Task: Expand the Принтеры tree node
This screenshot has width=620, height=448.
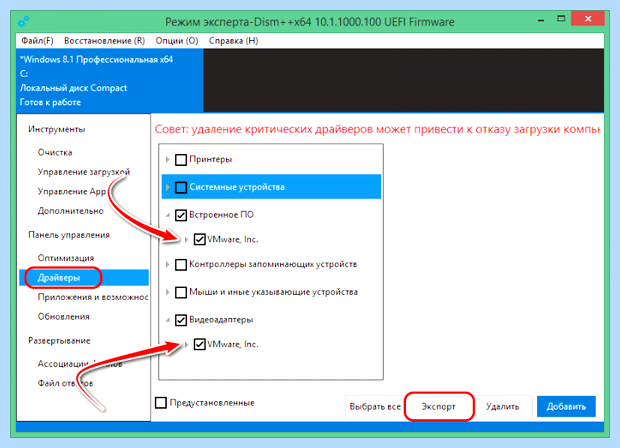Action: pyautogui.click(x=168, y=160)
